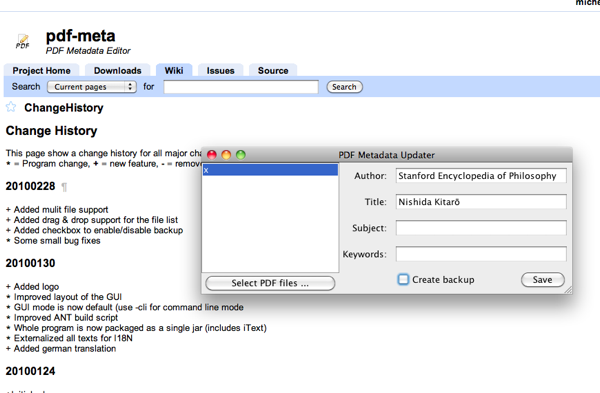Open the Source tab

point(273,70)
